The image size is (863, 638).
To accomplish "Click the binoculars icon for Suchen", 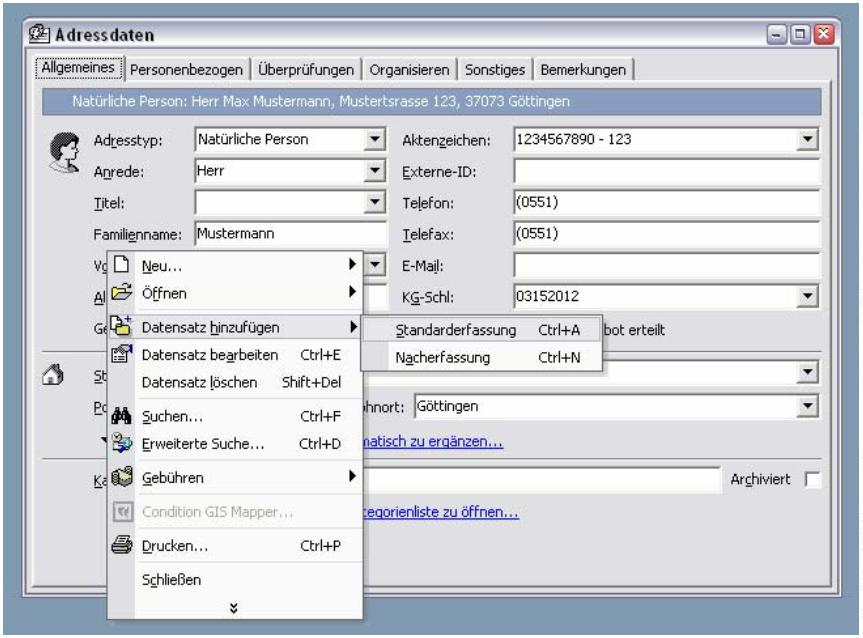I will (x=123, y=415).
